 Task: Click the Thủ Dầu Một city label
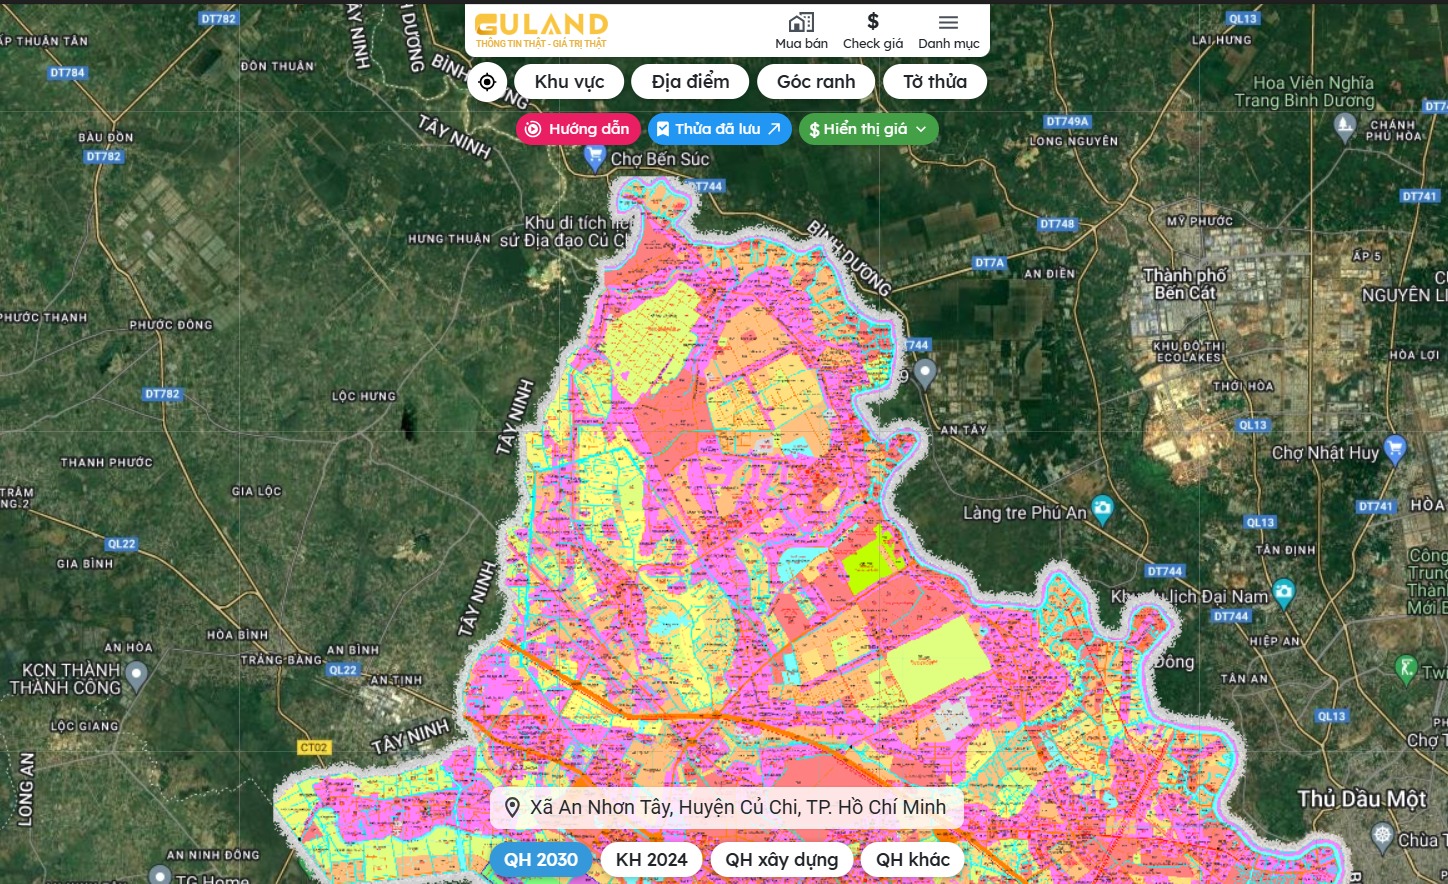[x=1362, y=799]
